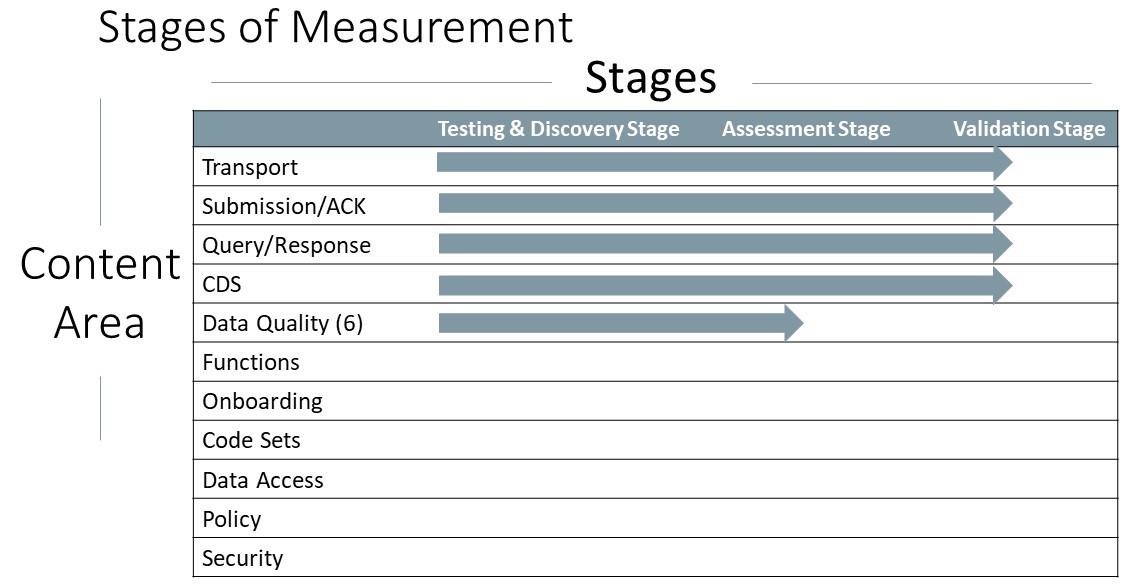This screenshot has height=584, width=1129.
Task: Select the Onboarding row
Action: [655, 400]
